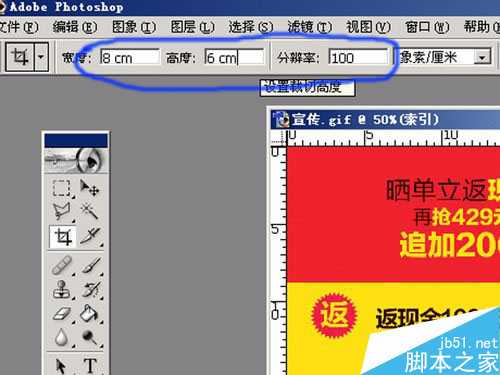Image resolution: width=500 pixels, height=375 pixels.
Task: Select the Rectangular Marquee tool
Action: [x=62, y=188]
